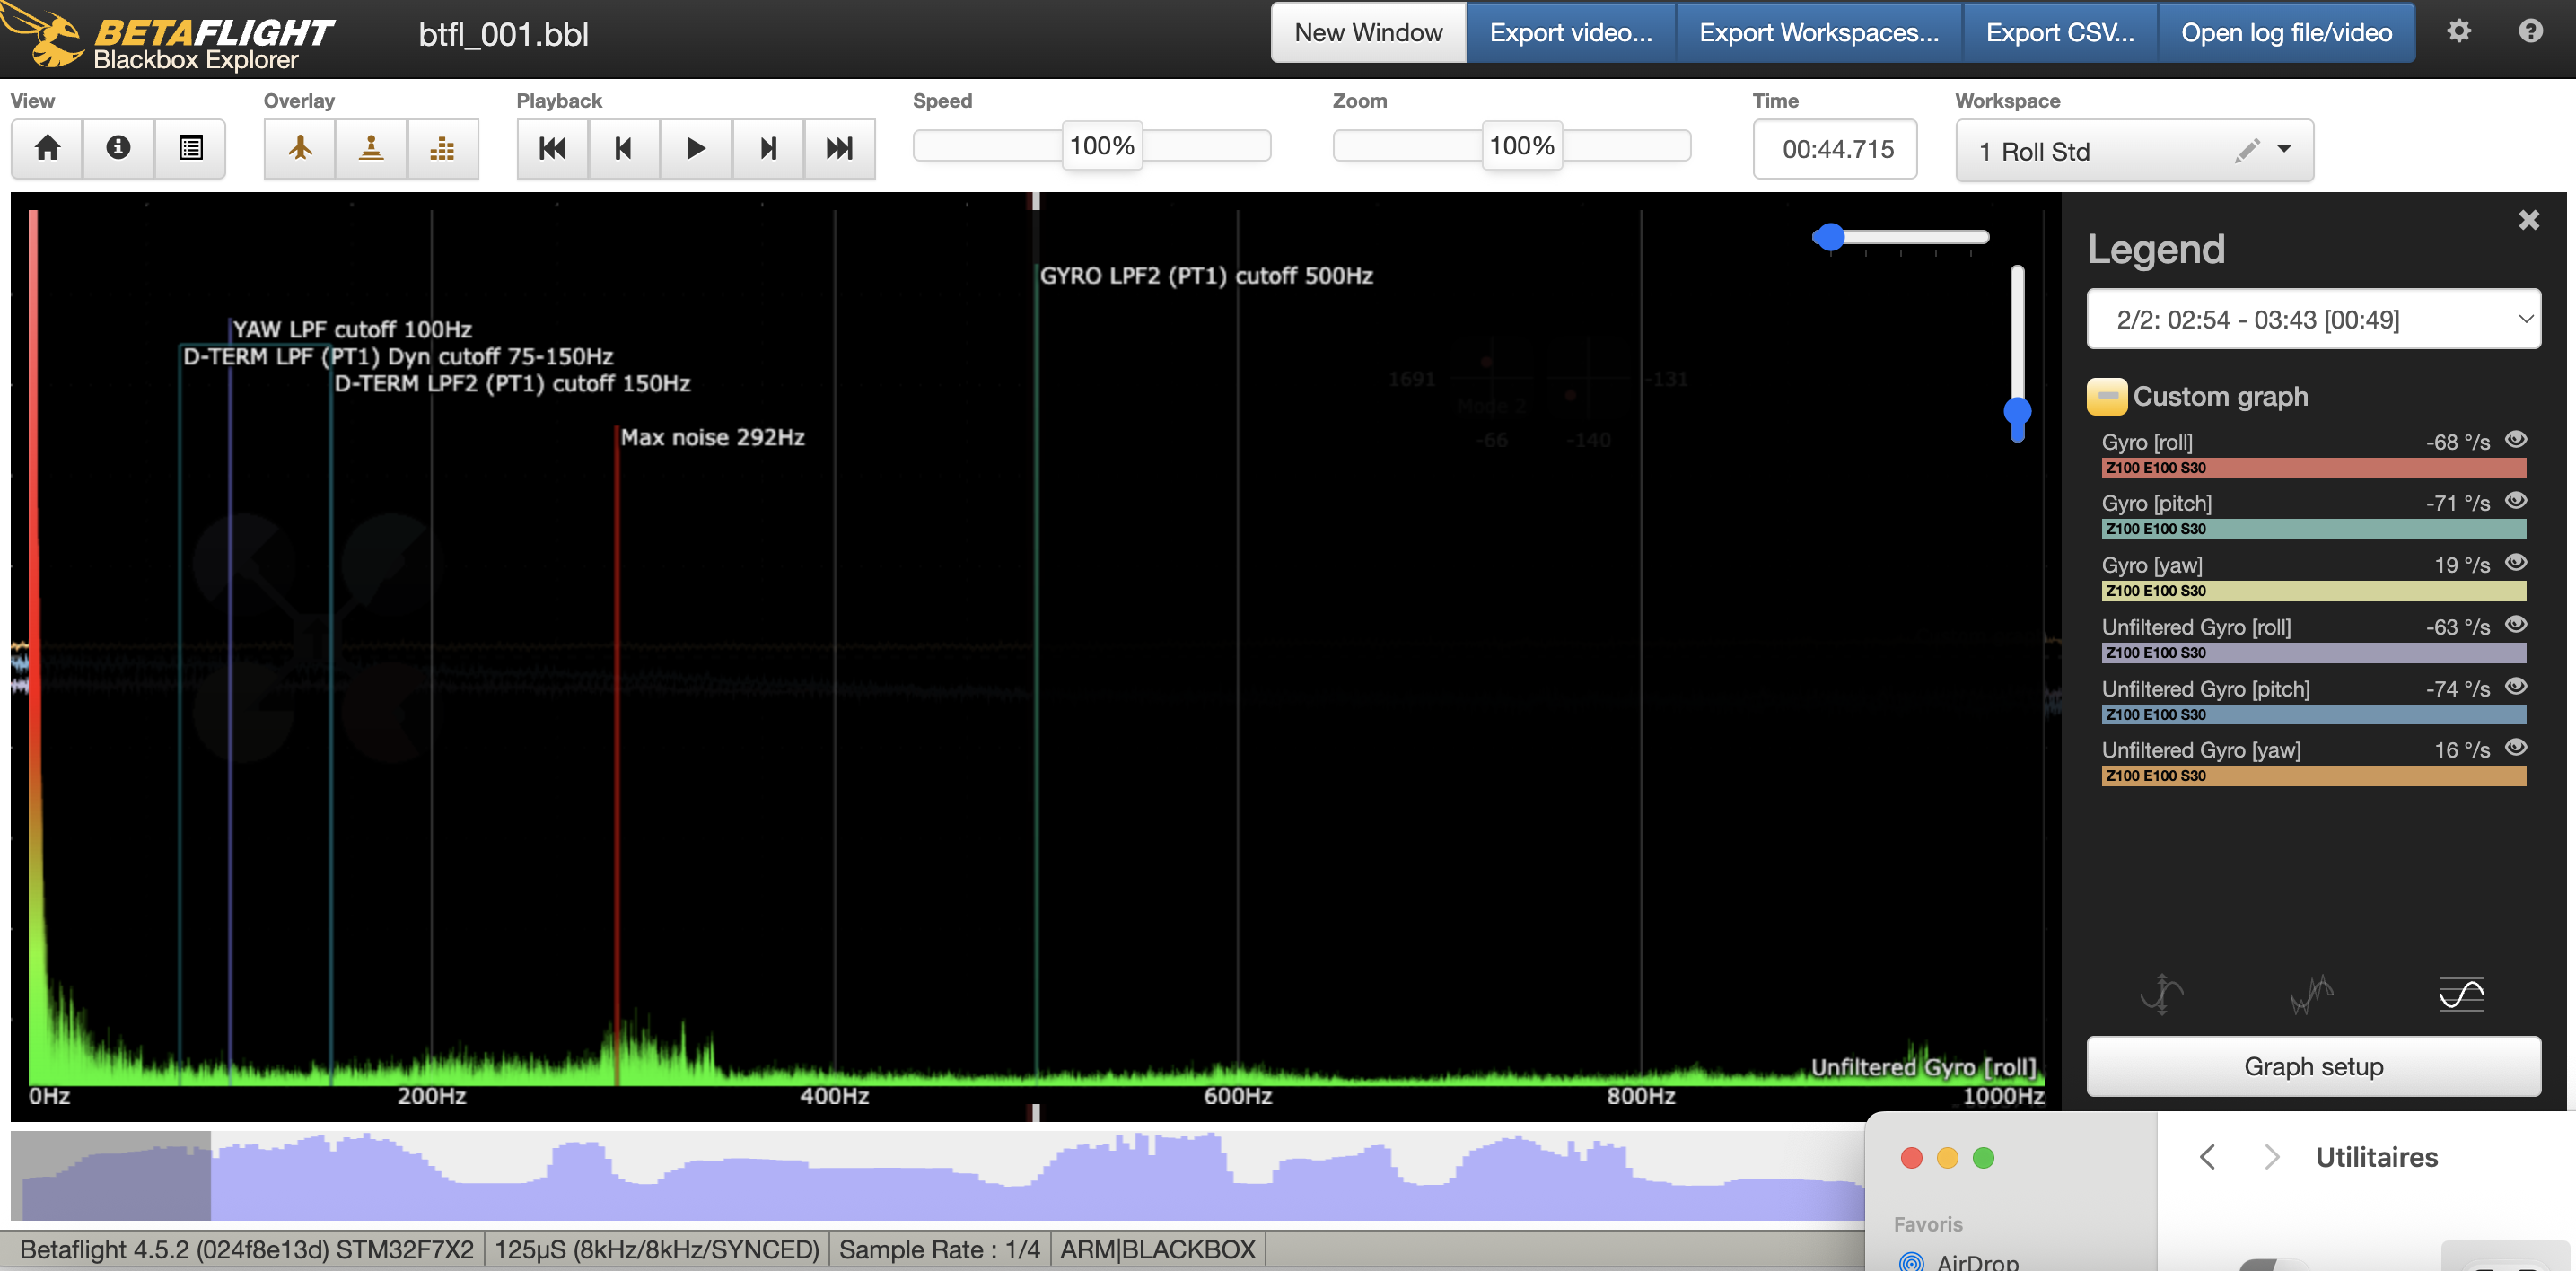Viewport: 2576px width, 1271px height.
Task: Click the analyser vertical zoom slider handle
Action: 2017,412
